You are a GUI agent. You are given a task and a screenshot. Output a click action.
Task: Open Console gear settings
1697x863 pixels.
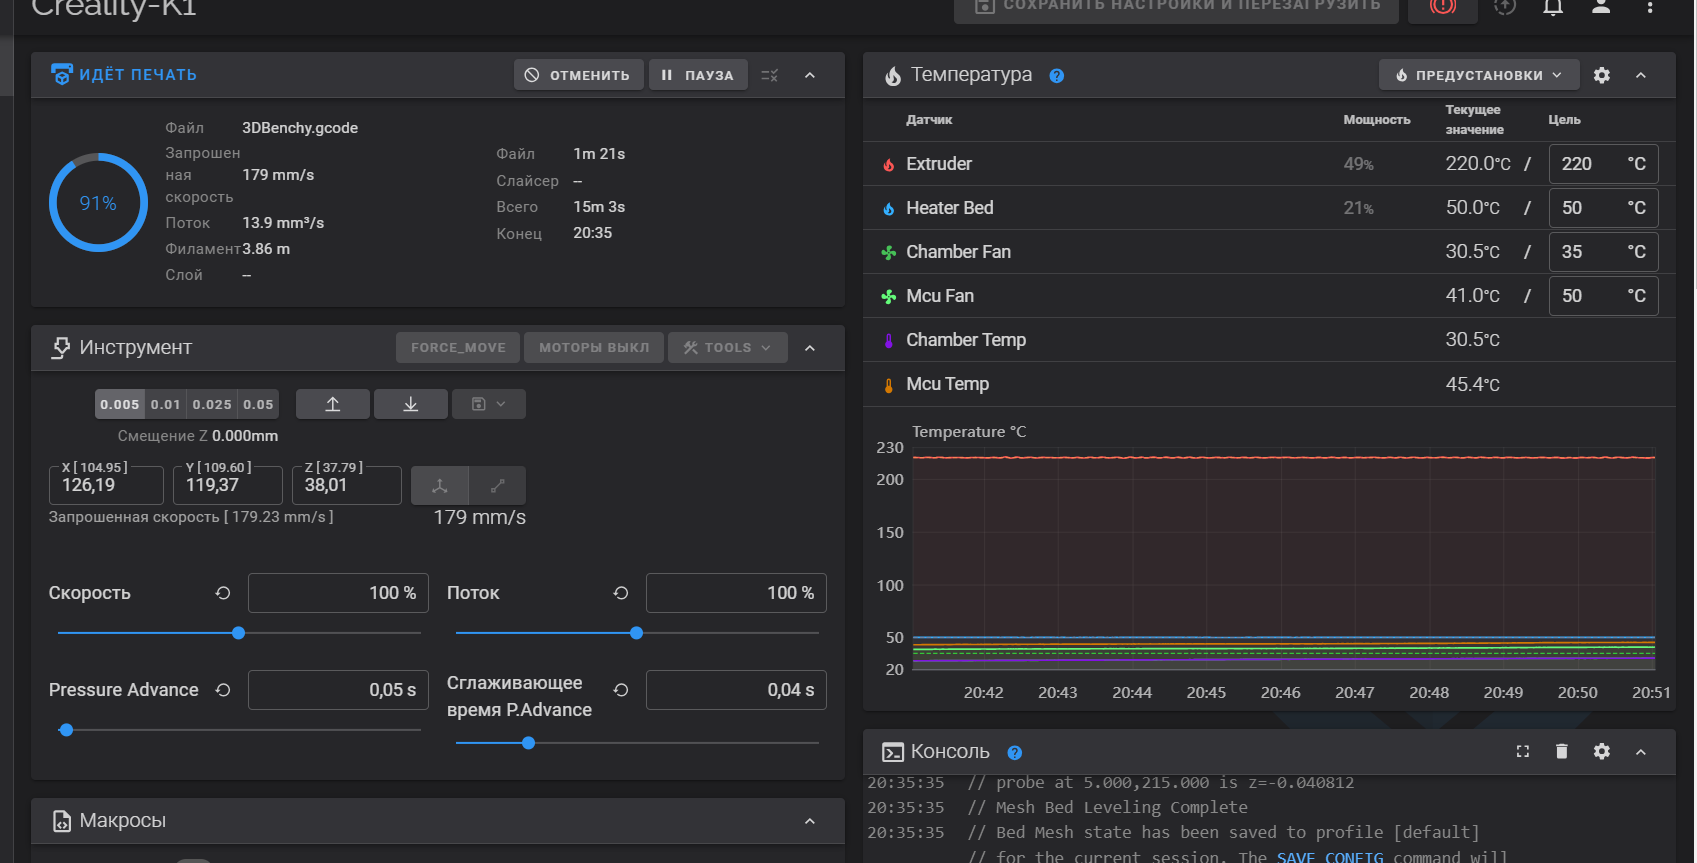pyautogui.click(x=1602, y=751)
